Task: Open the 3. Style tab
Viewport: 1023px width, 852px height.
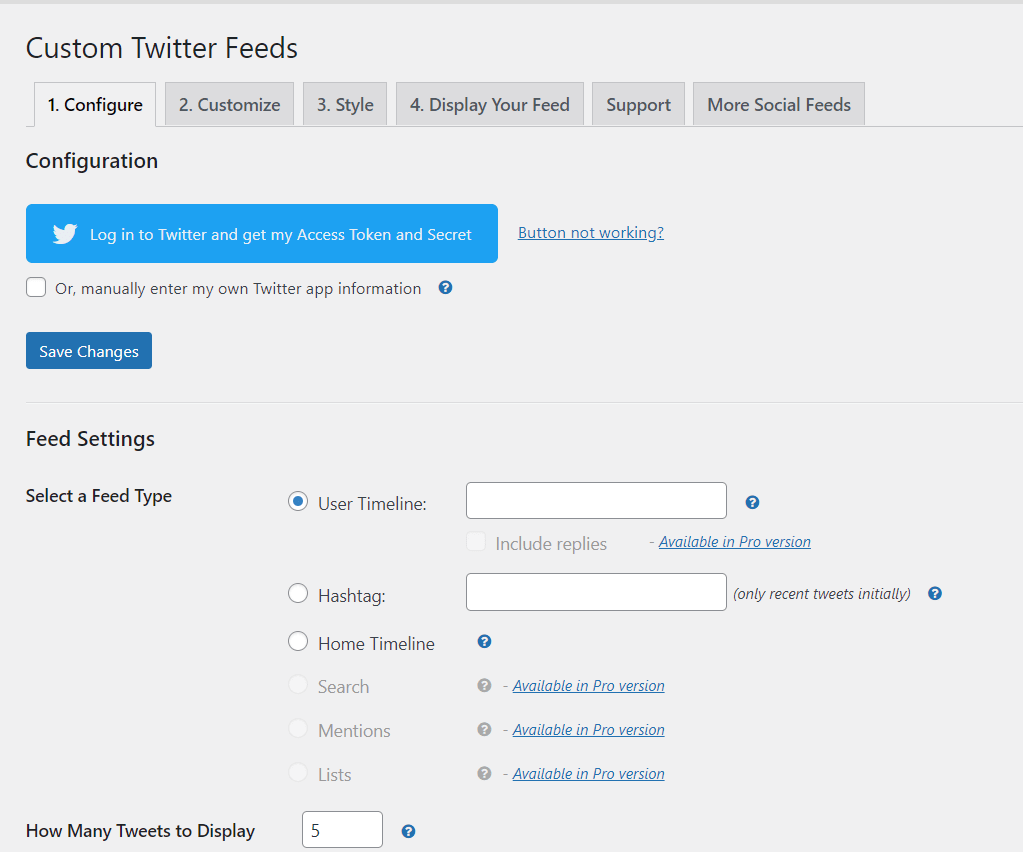Action: pyautogui.click(x=345, y=104)
